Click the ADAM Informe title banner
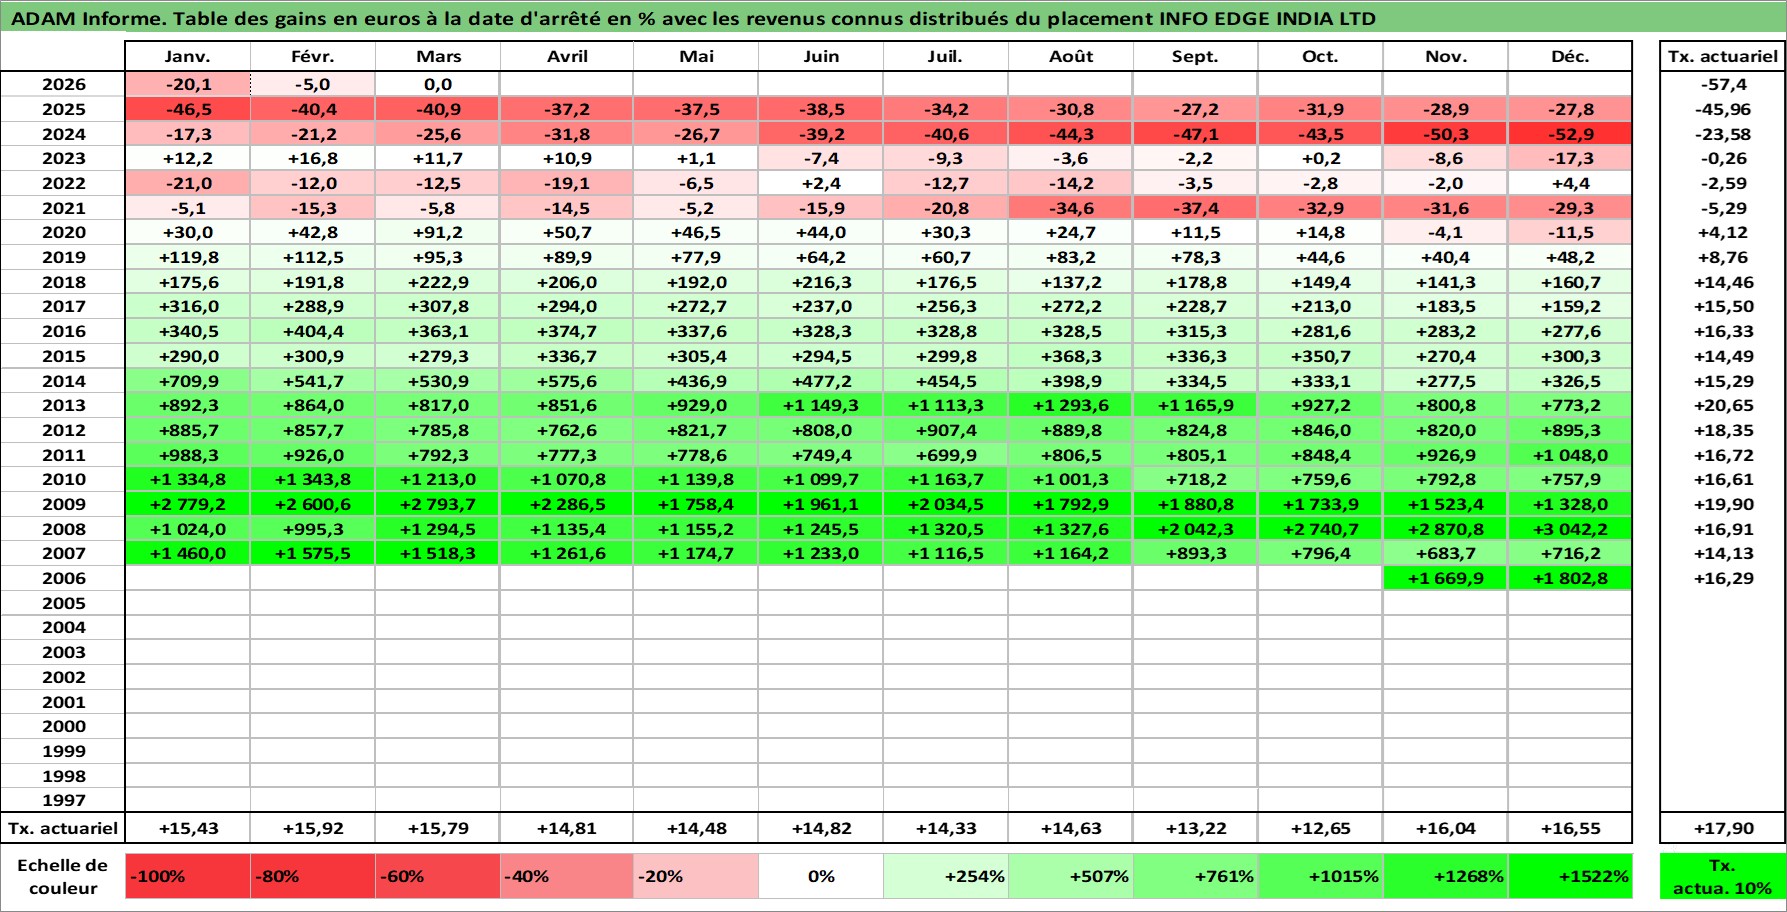1787x912 pixels. [893, 18]
